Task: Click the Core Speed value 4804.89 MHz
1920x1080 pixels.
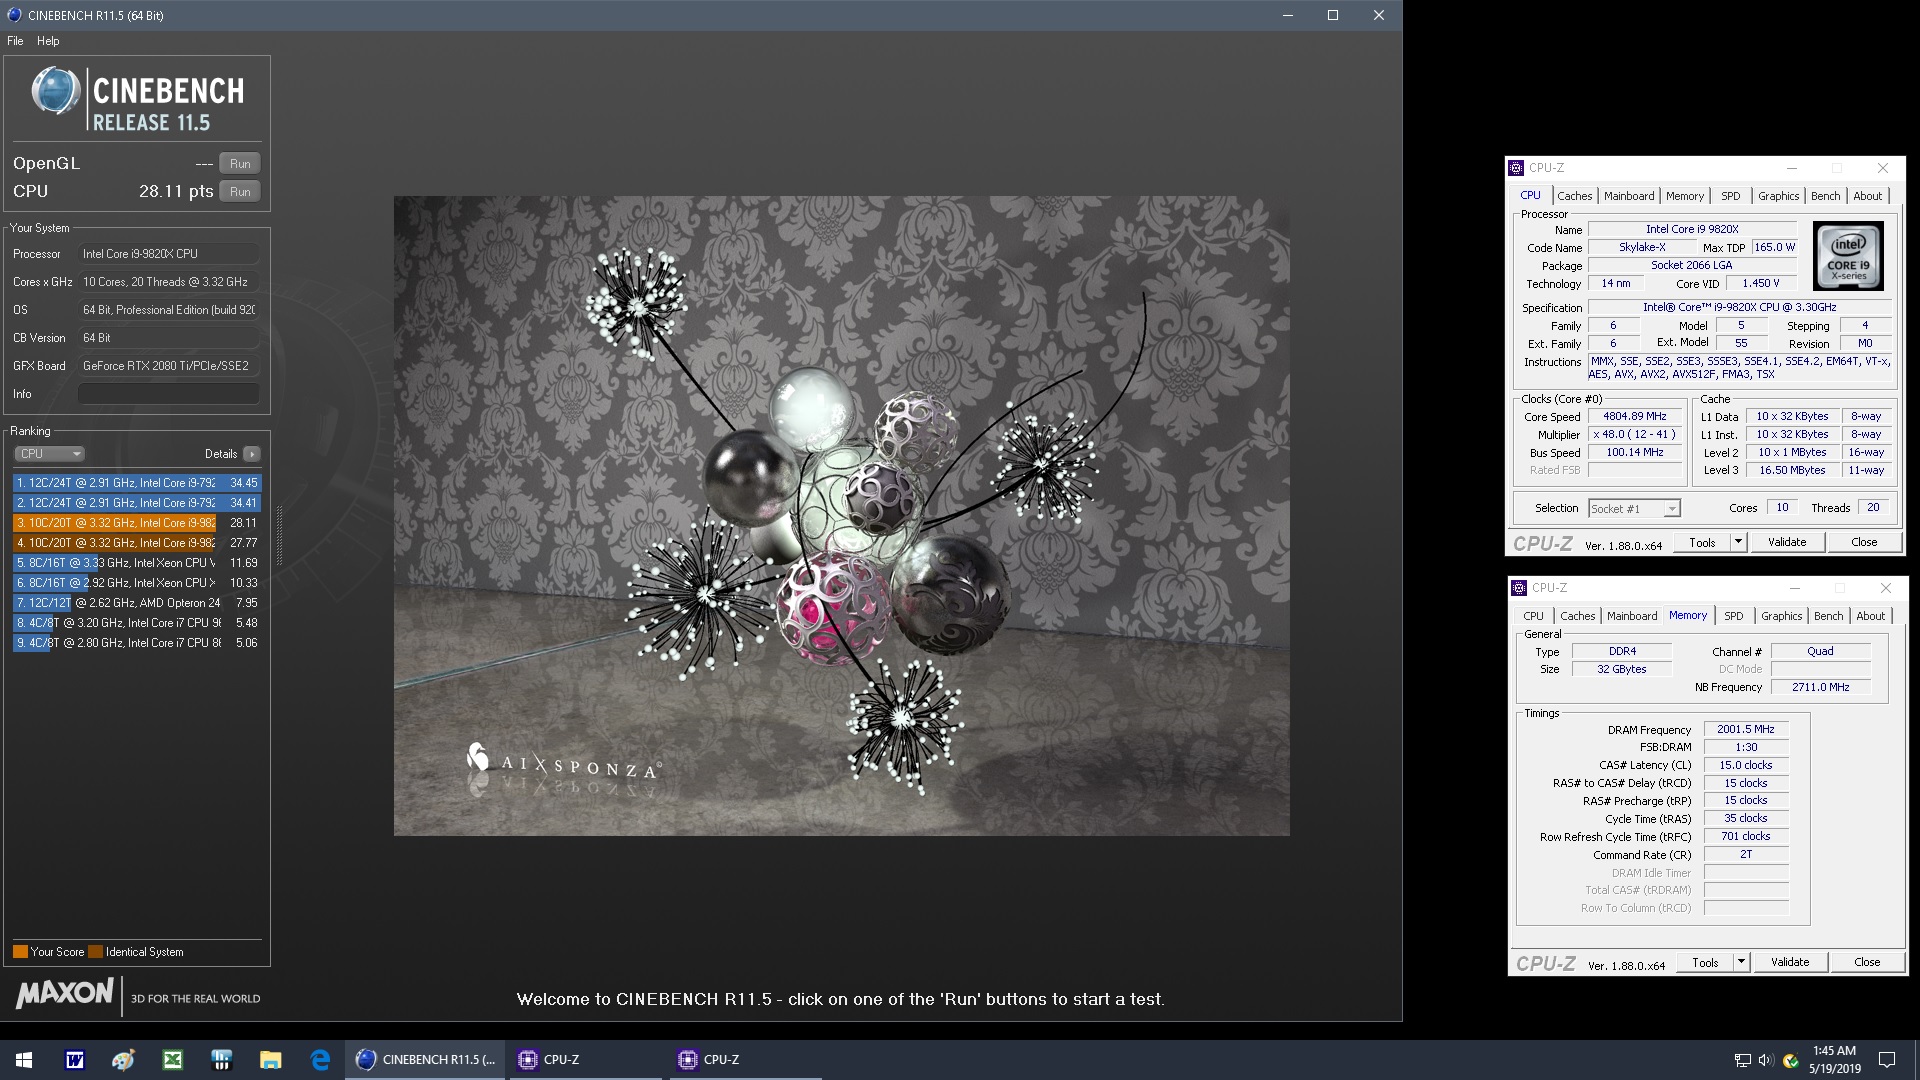Action: [x=1634, y=416]
